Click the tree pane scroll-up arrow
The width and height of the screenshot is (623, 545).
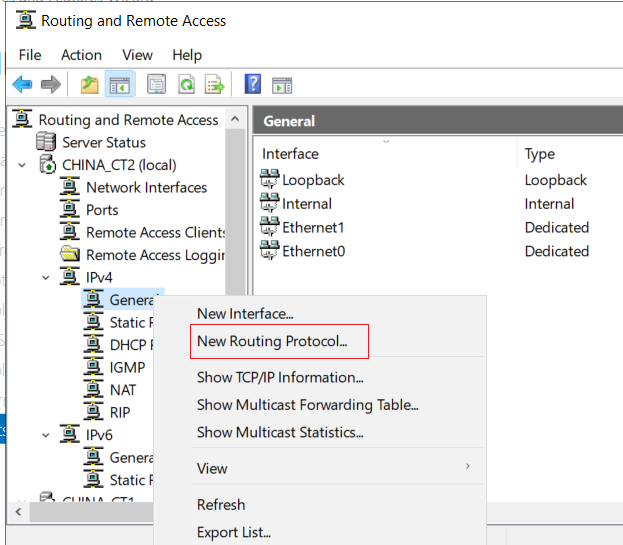(235, 119)
